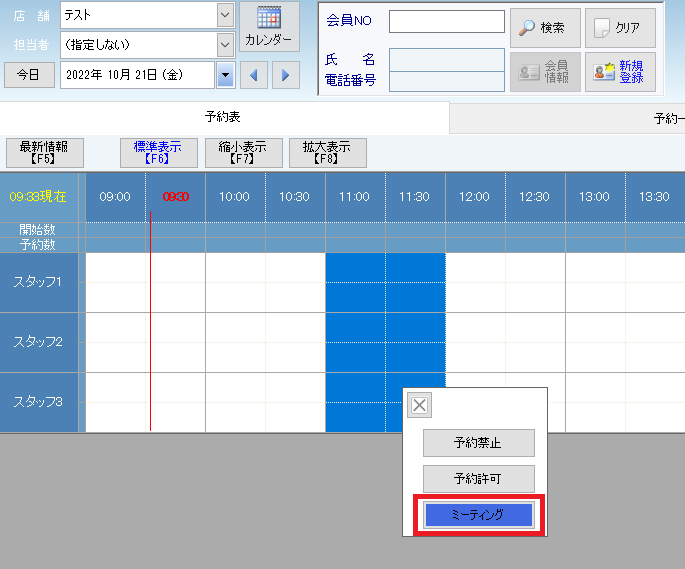This screenshot has height=569, width=685.
Task: Expand the 担当者 staff dropdown
Action: [225, 45]
